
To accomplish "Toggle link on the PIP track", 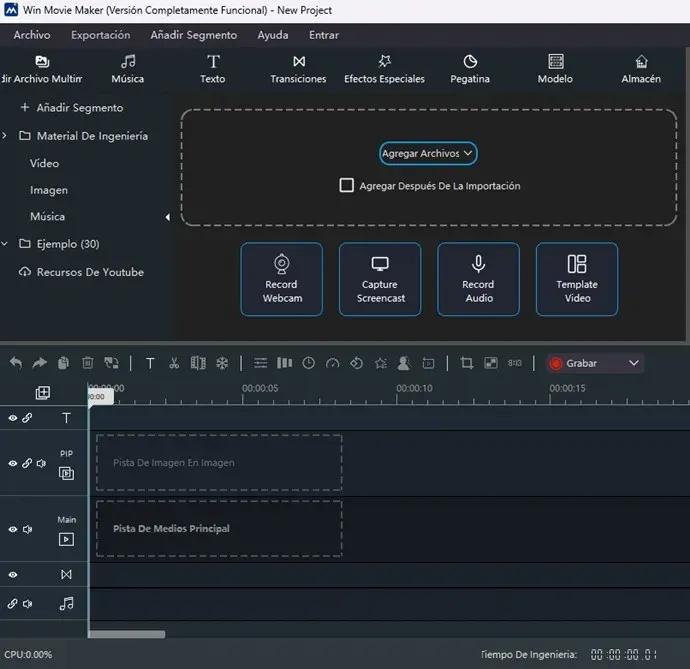I will [27, 463].
